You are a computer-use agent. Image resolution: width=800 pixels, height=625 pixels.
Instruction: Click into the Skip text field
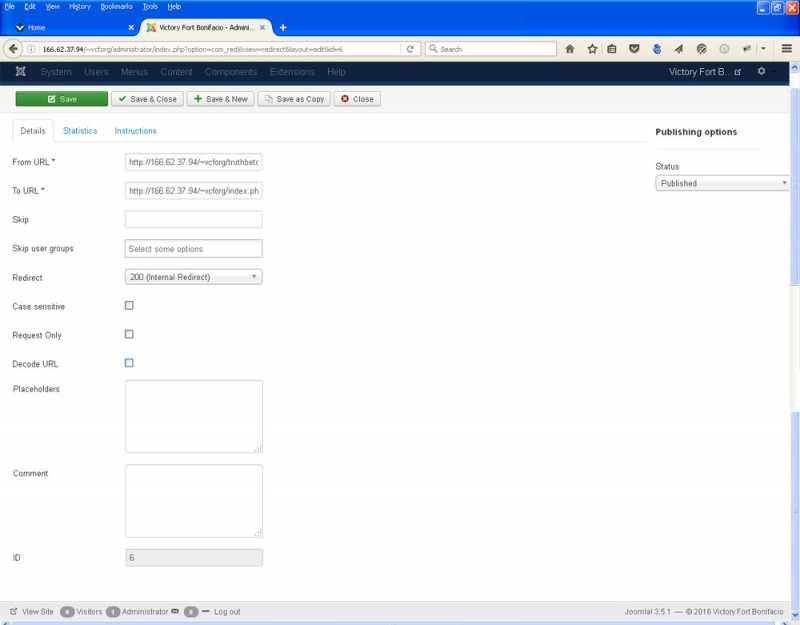(193, 219)
